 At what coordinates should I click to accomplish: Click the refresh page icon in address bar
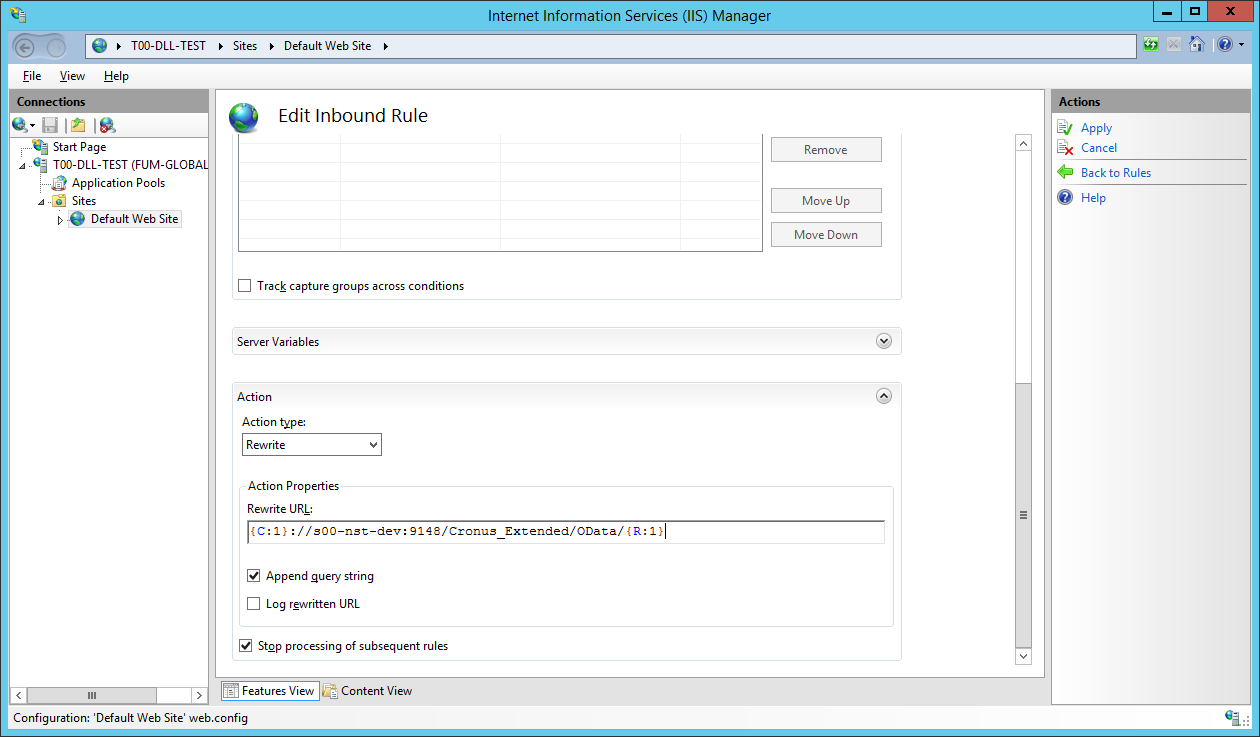(x=1151, y=45)
